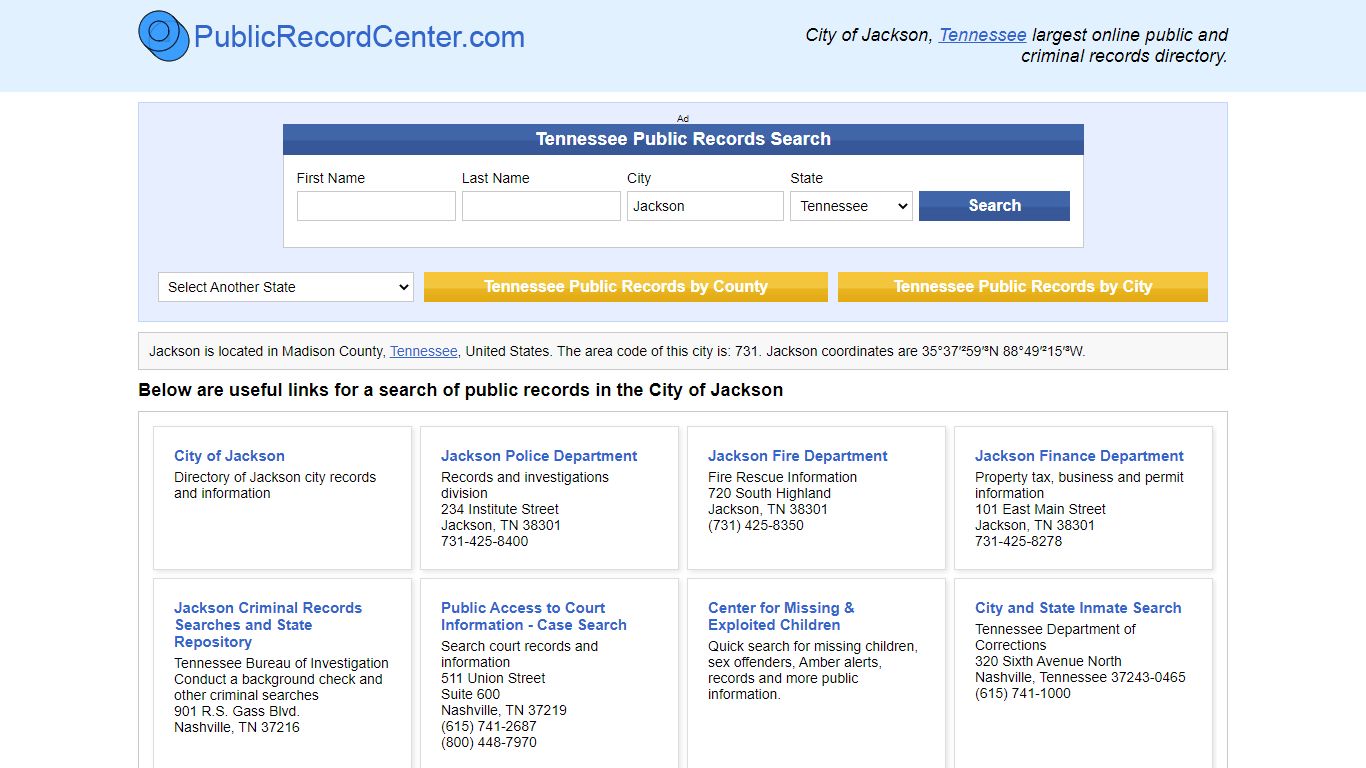
Task: Click the corrections phone (615) 741-1000
Action: click(x=1023, y=693)
